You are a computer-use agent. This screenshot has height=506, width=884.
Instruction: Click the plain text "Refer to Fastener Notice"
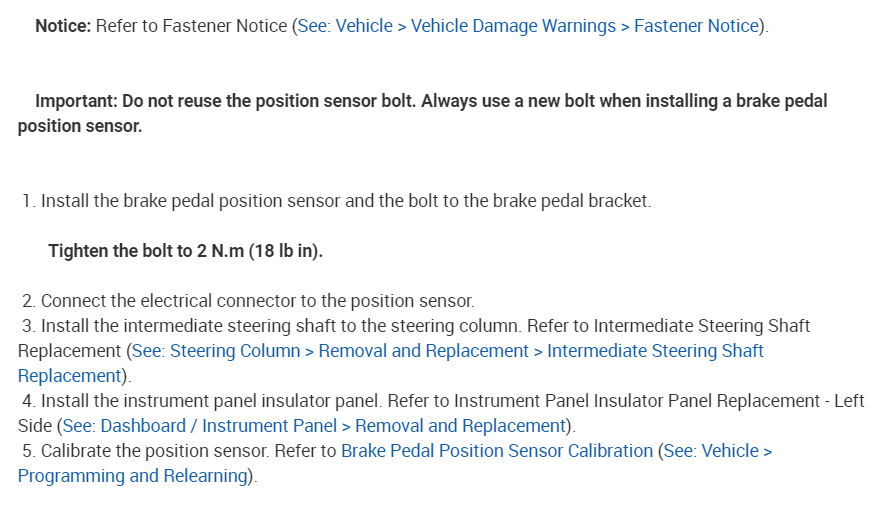pos(193,26)
